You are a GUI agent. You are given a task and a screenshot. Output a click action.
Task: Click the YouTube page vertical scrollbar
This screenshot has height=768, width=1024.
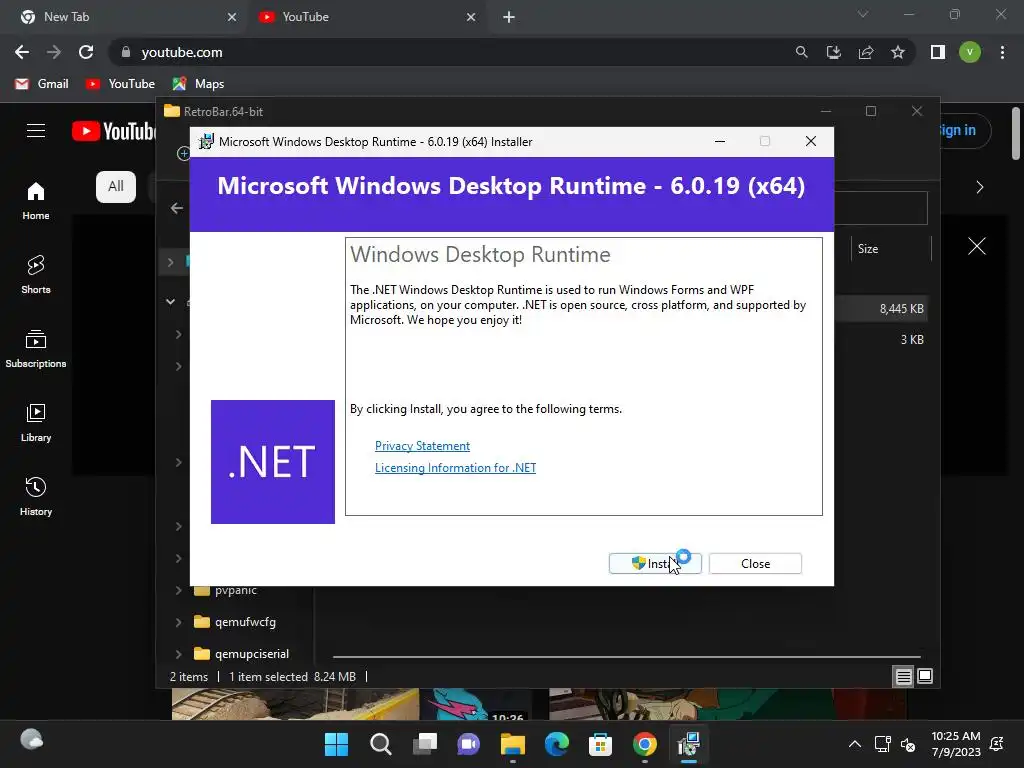[1016, 134]
